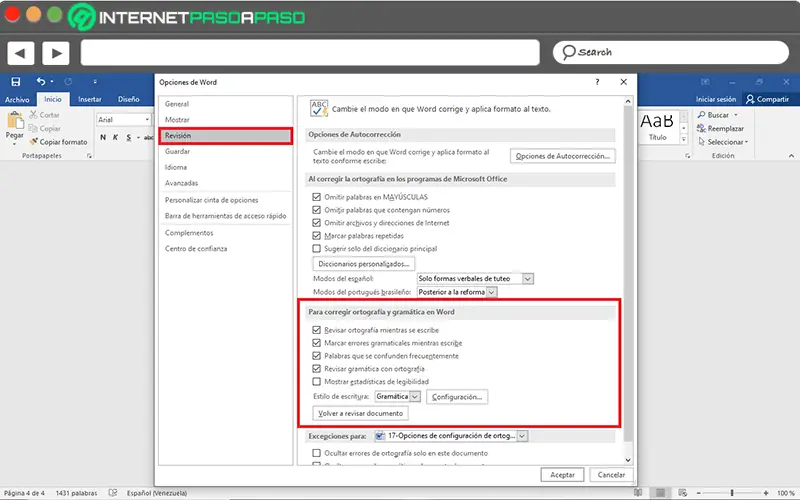Image resolution: width=800 pixels, height=500 pixels.
Task: Click the Save icon in Word quick access
Action: (x=16, y=82)
